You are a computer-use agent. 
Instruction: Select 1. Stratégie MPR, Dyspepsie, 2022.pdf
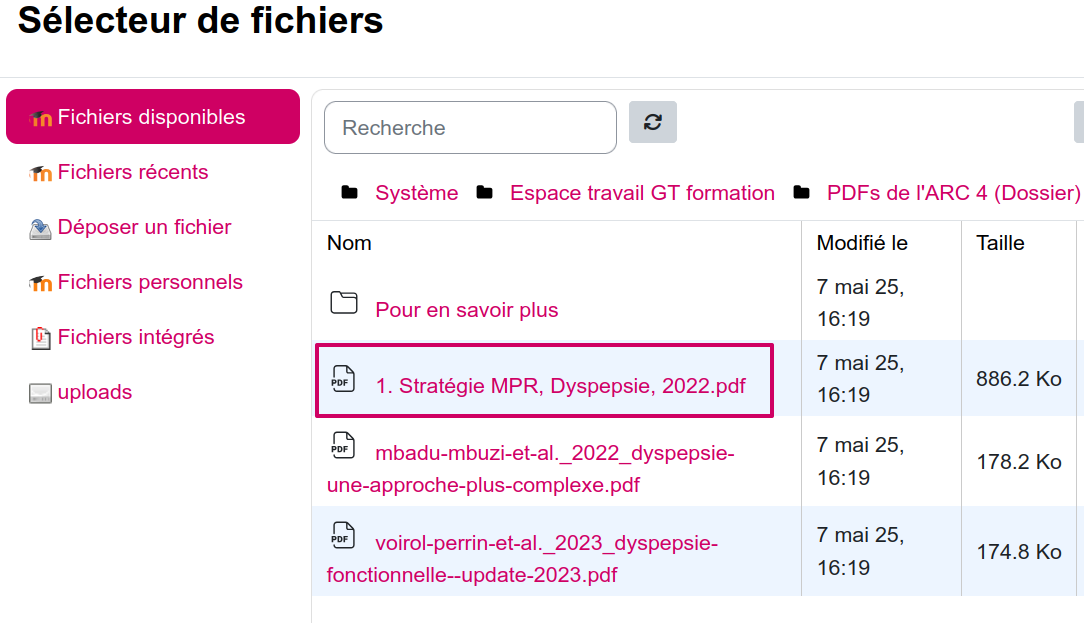point(560,386)
